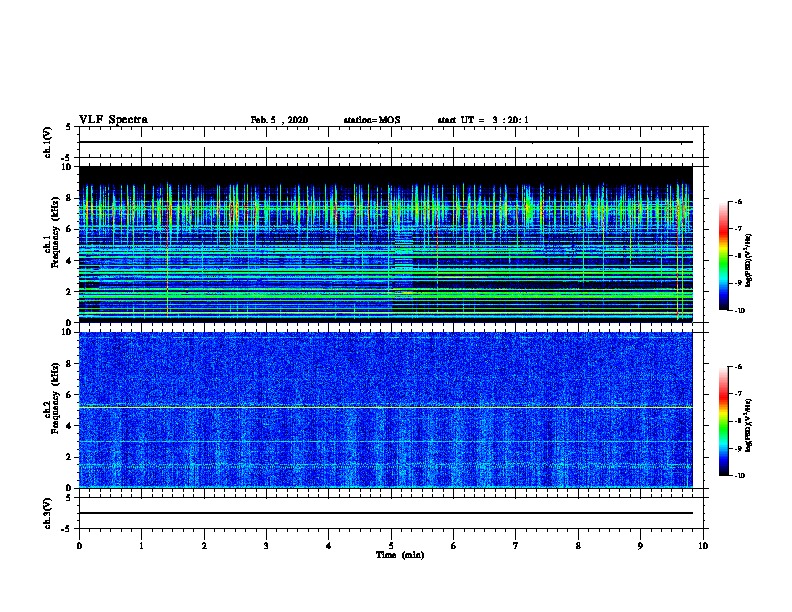Click the "4" frequency tick of the ch.1 spectrogram
792x612 pixels.
[x=69, y=261]
